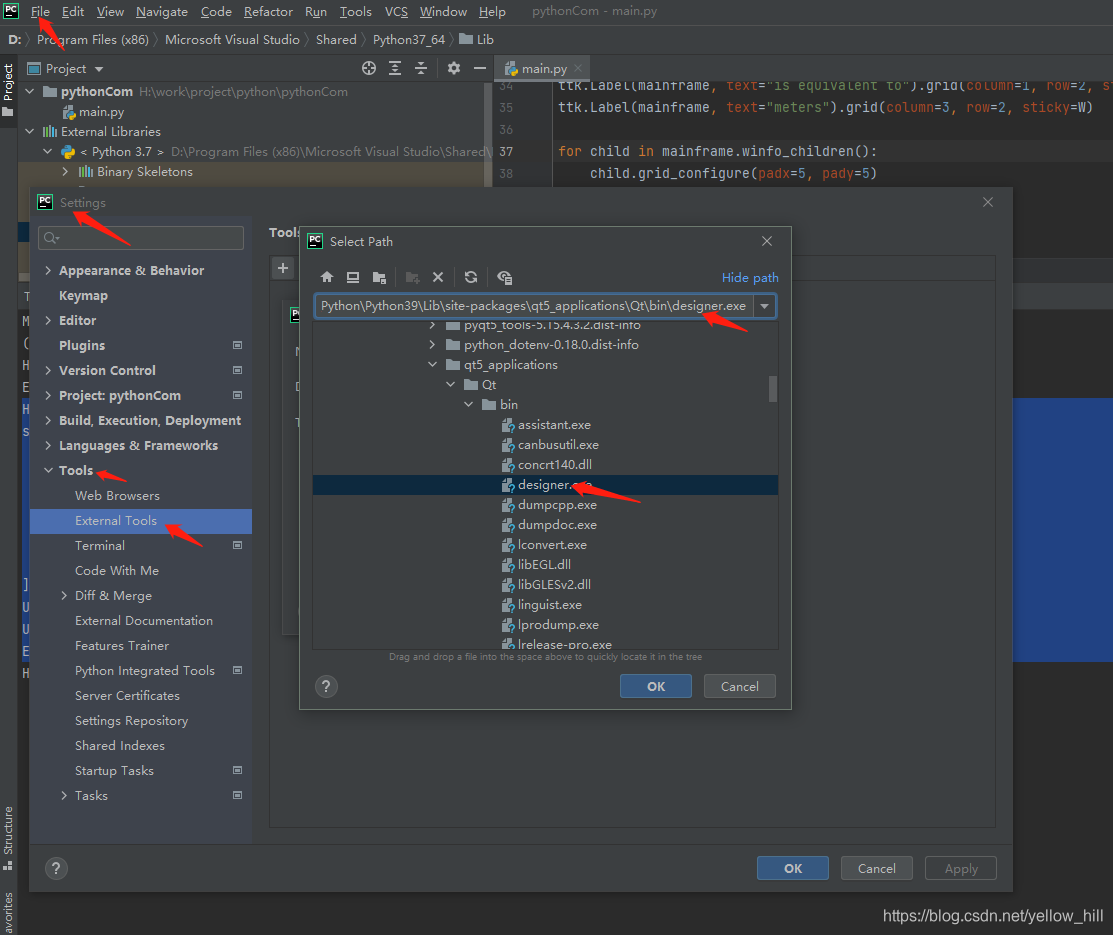Collapse All icon in the Project panel toolbar
The image size is (1113, 935).
pyautogui.click(x=421, y=68)
